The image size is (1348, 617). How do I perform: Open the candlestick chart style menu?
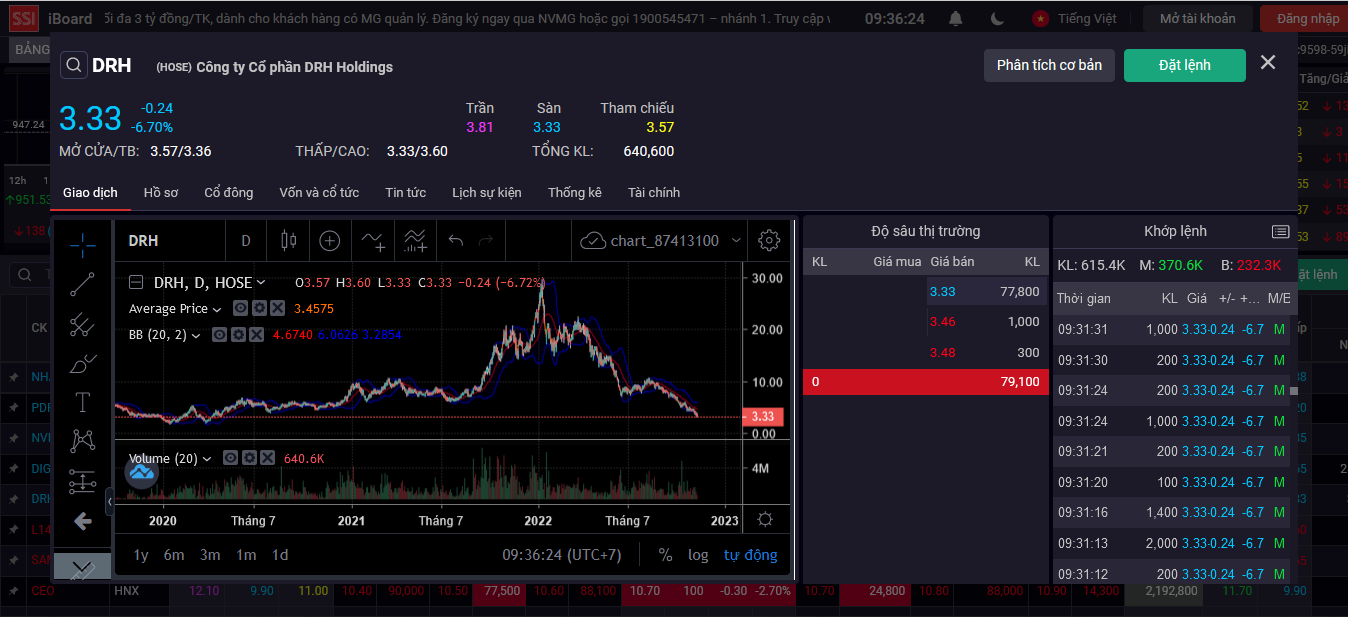290,241
